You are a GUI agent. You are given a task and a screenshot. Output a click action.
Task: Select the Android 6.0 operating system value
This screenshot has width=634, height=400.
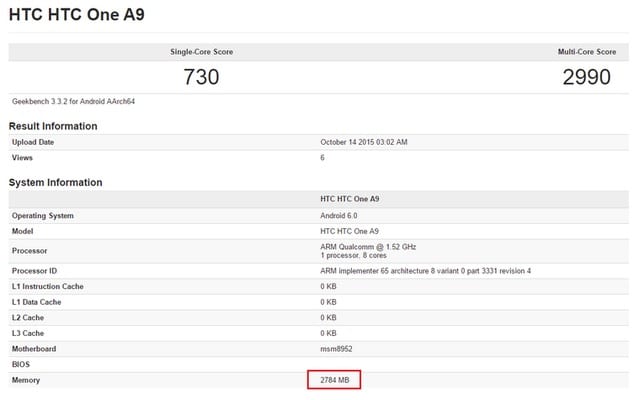coord(340,215)
